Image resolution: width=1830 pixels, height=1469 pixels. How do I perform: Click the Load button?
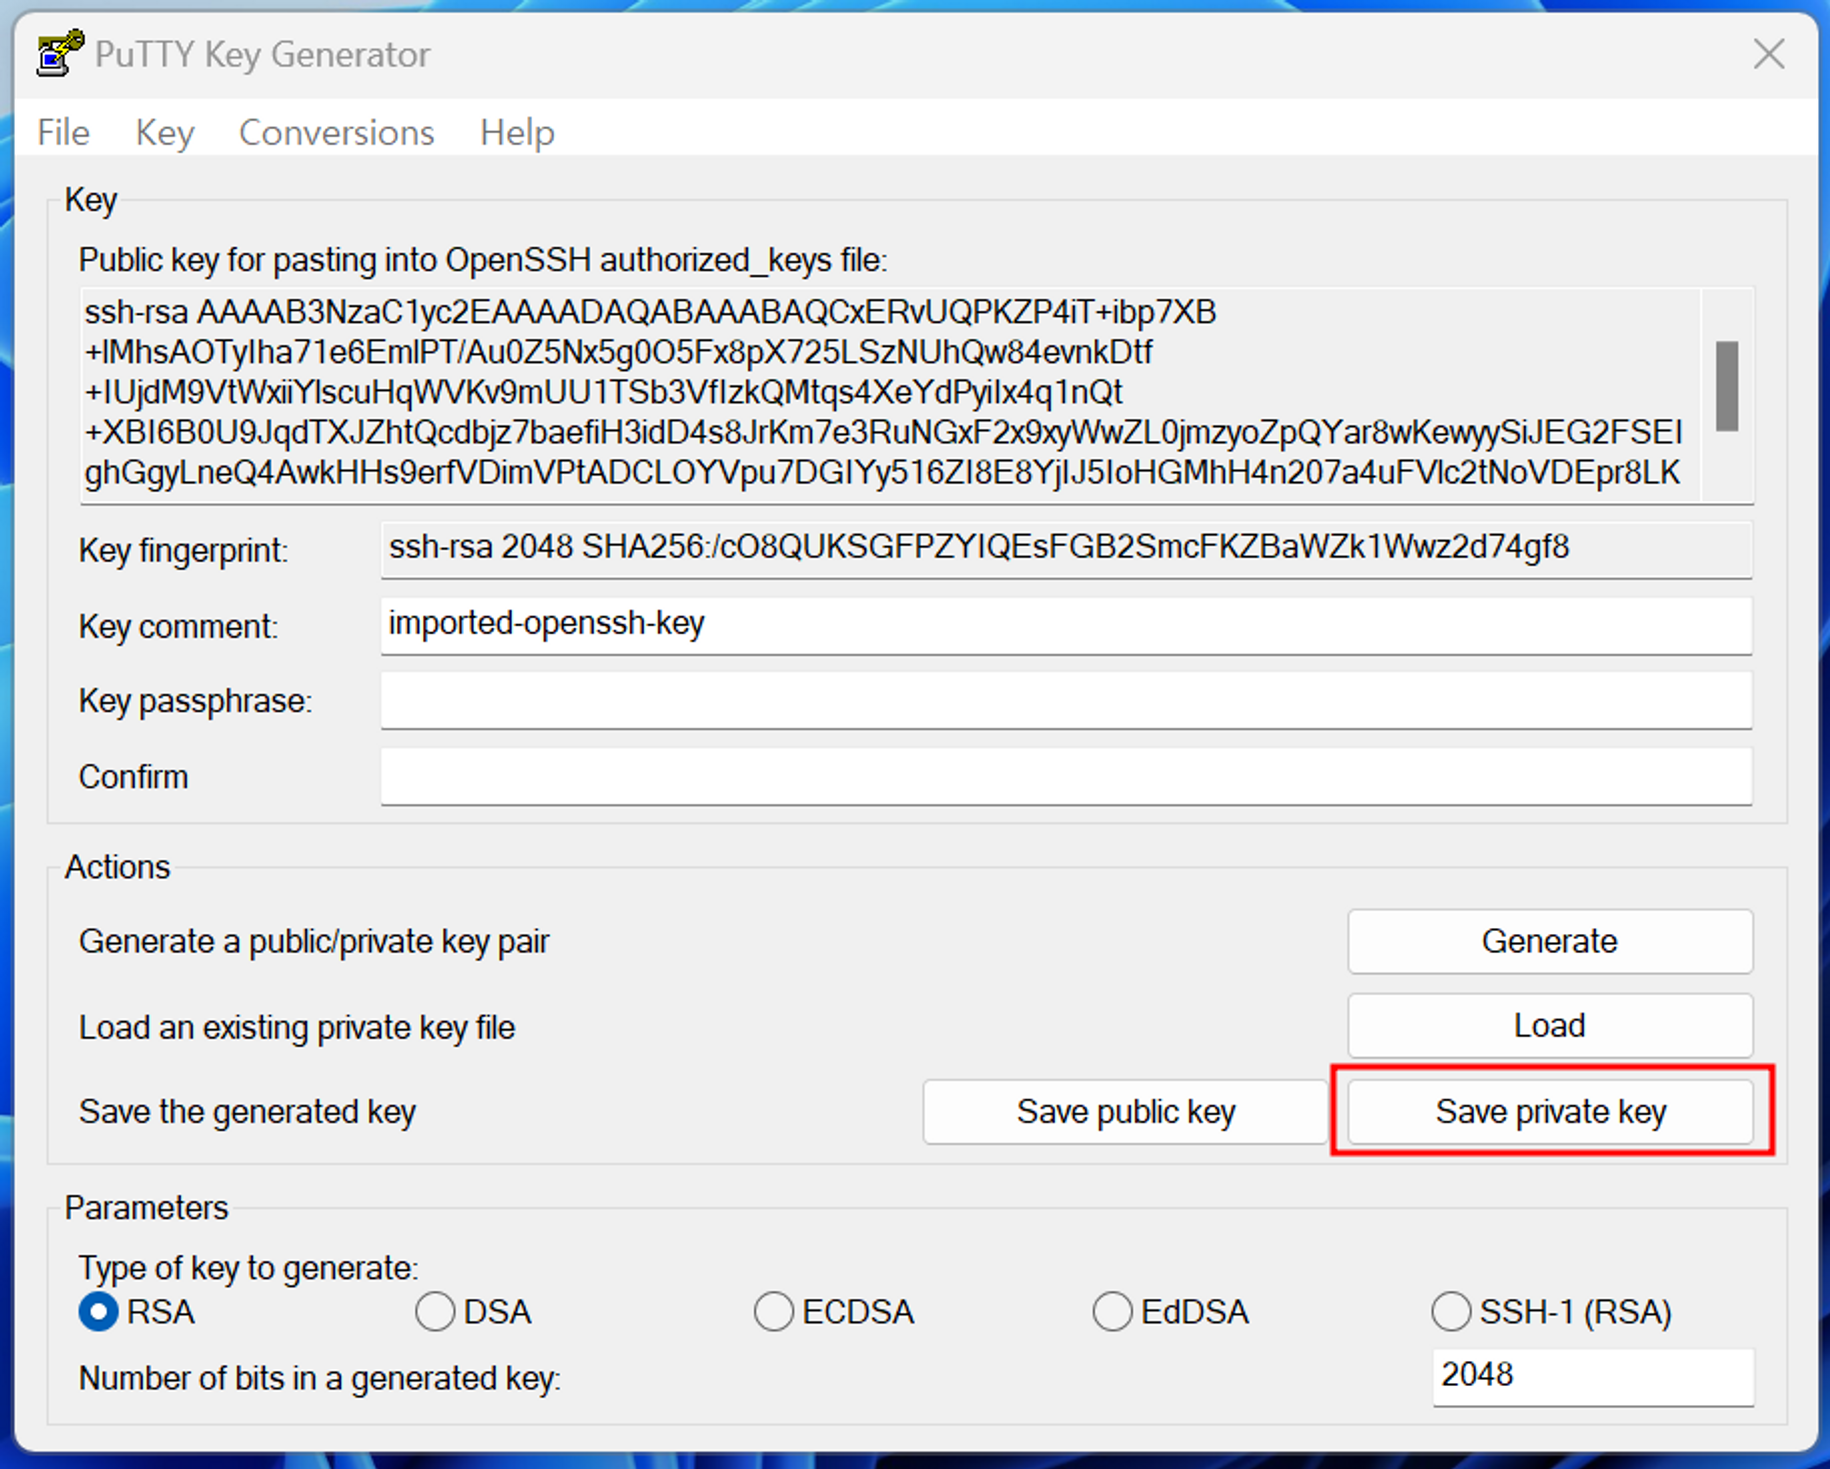click(x=1549, y=1025)
